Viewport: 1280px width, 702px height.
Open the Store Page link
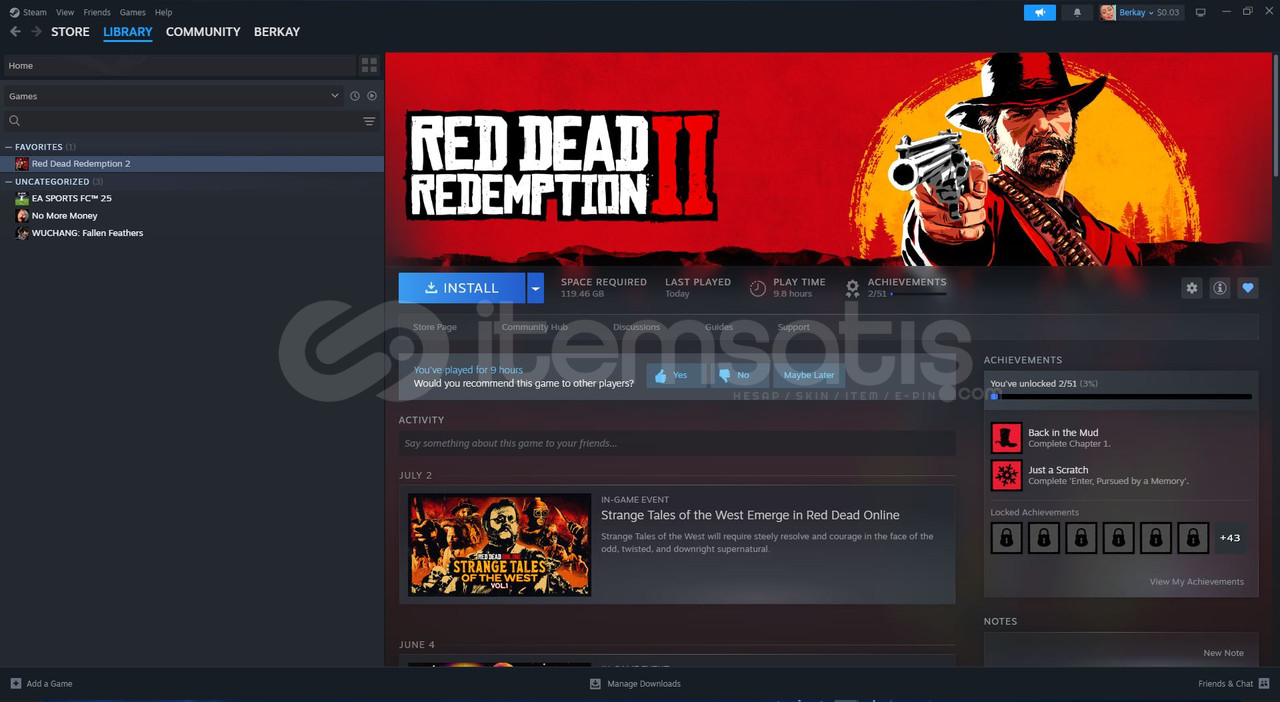[x=435, y=327]
